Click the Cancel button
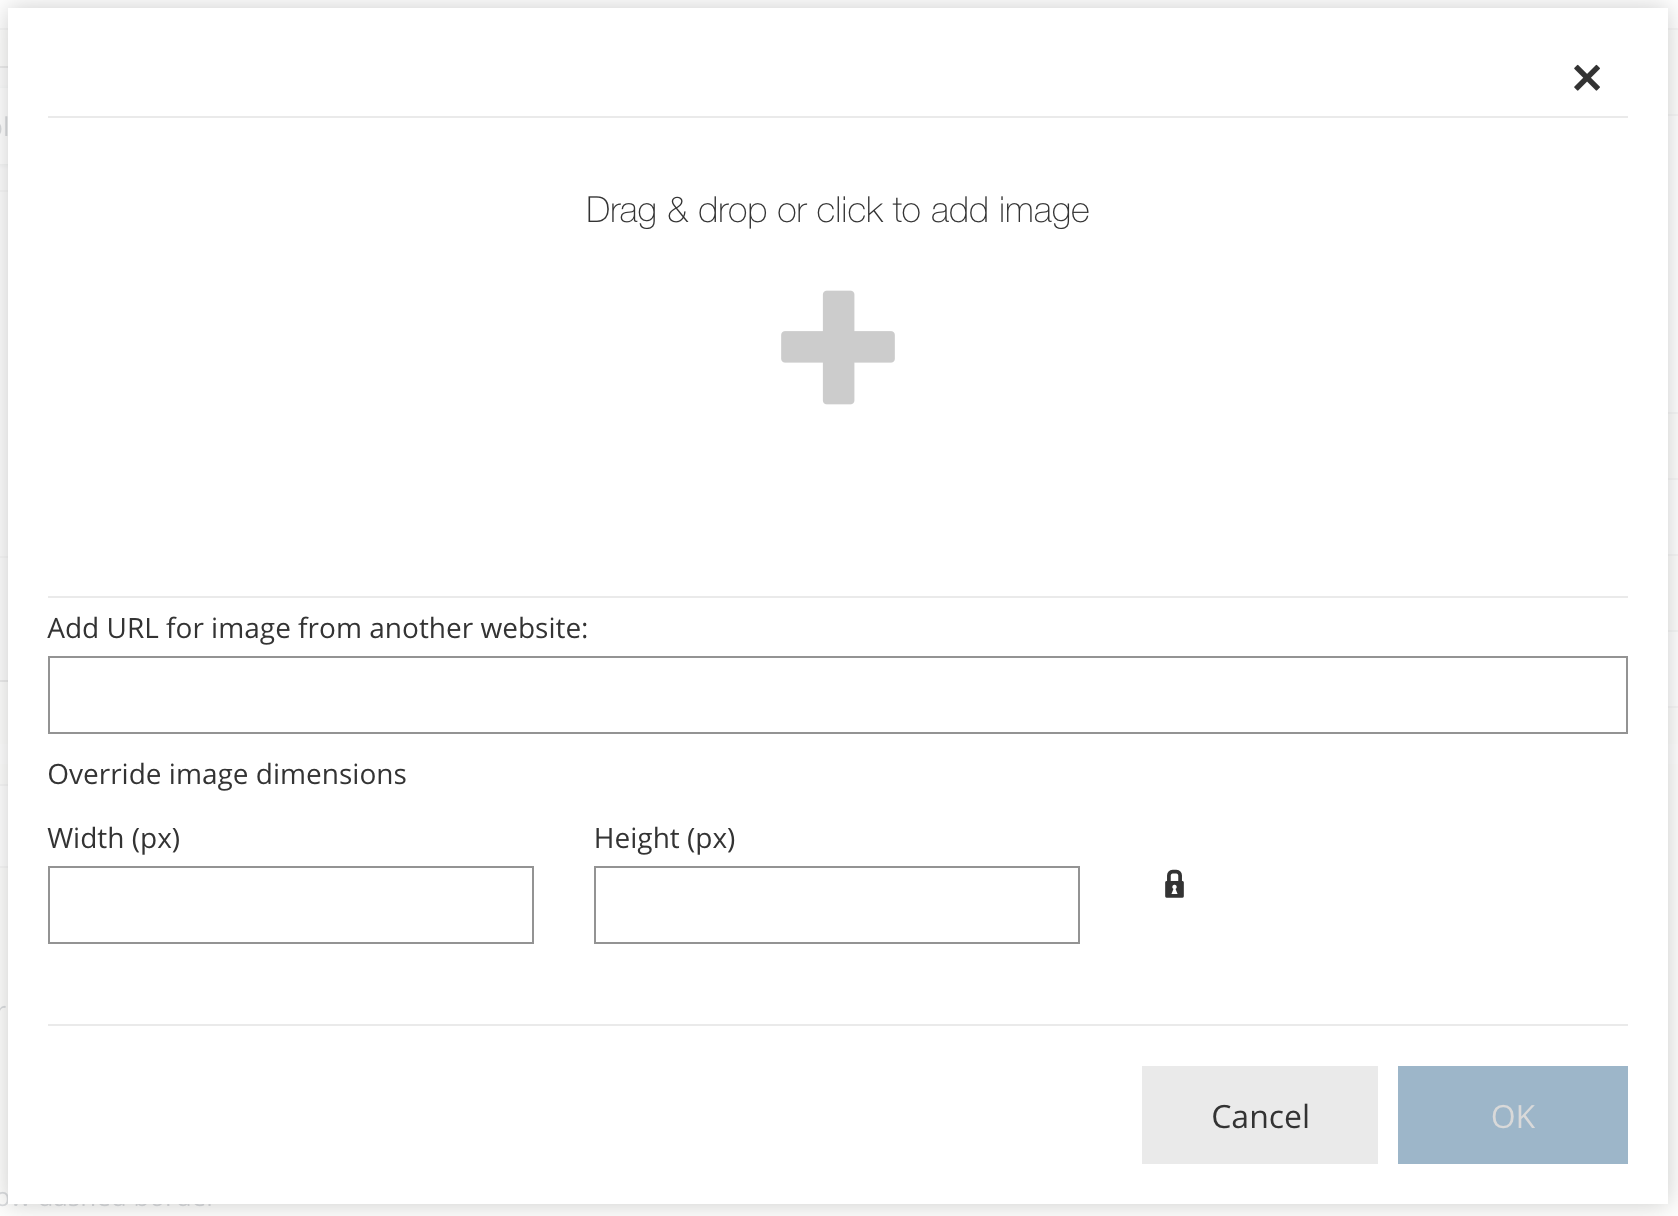This screenshot has width=1678, height=1216. click(x=1259, y=1115)
